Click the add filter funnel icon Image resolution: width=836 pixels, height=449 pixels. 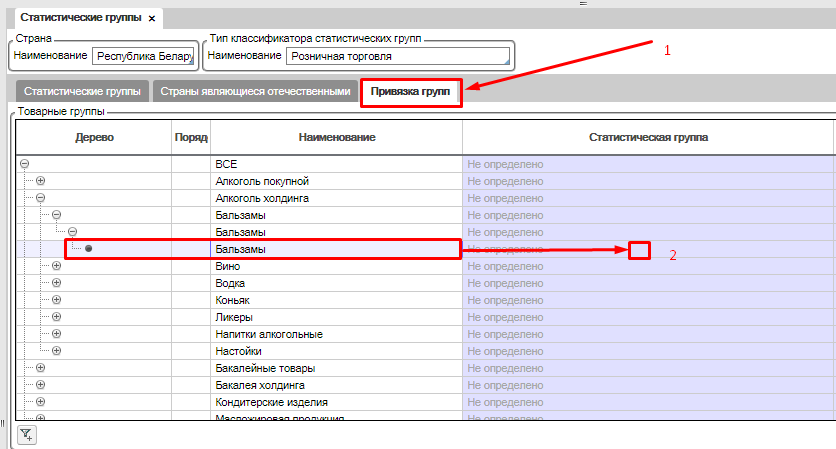[x=27, y=434]
